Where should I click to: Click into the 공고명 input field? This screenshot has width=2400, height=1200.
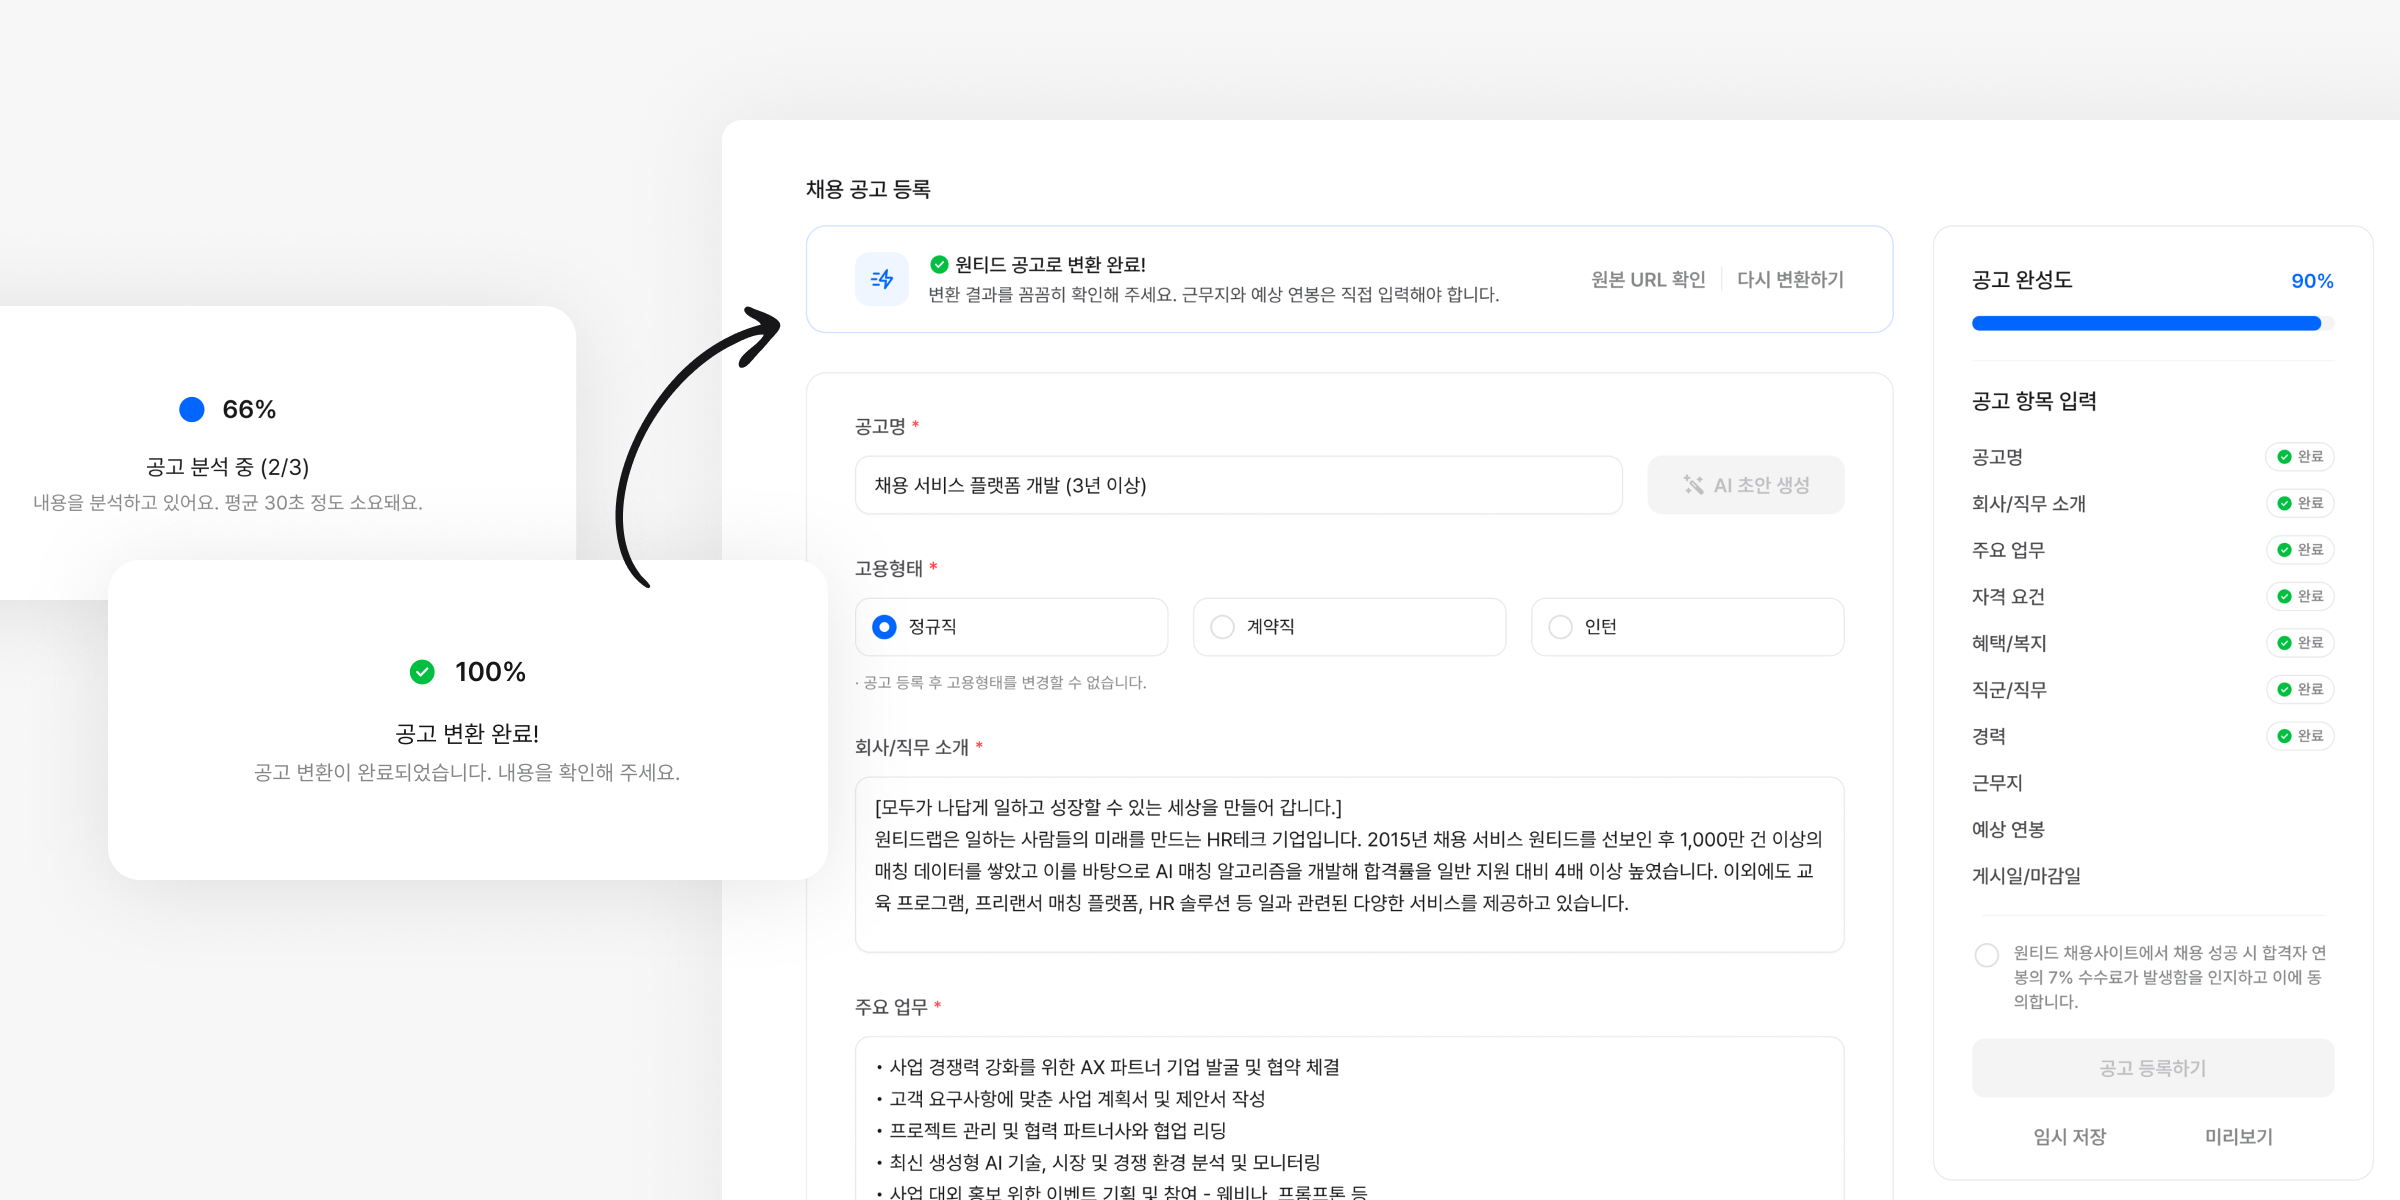coord(1238,485)
